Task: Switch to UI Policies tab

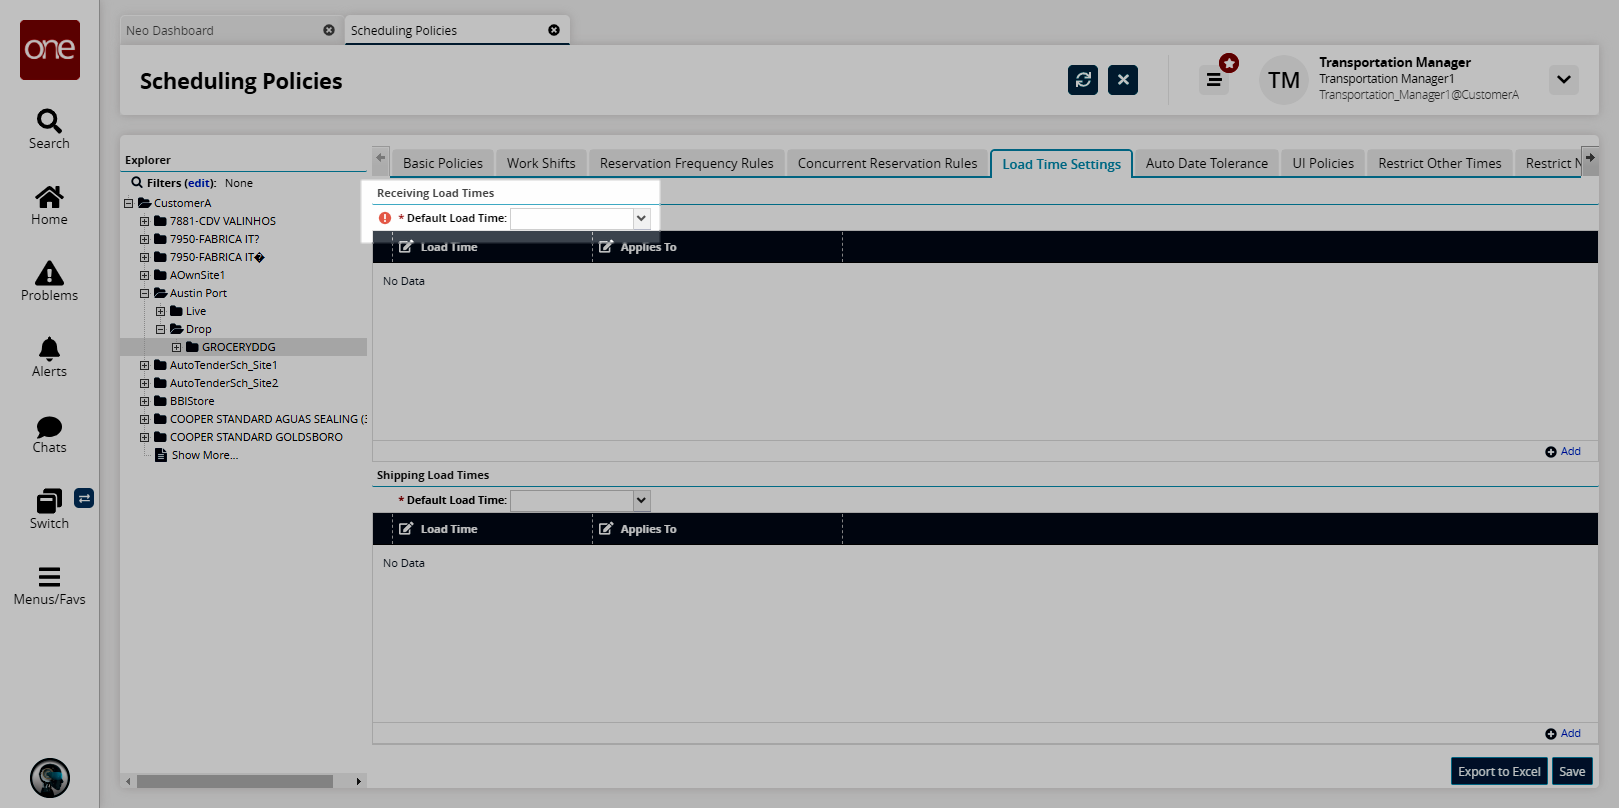Action: click(x=1323, y=163)
